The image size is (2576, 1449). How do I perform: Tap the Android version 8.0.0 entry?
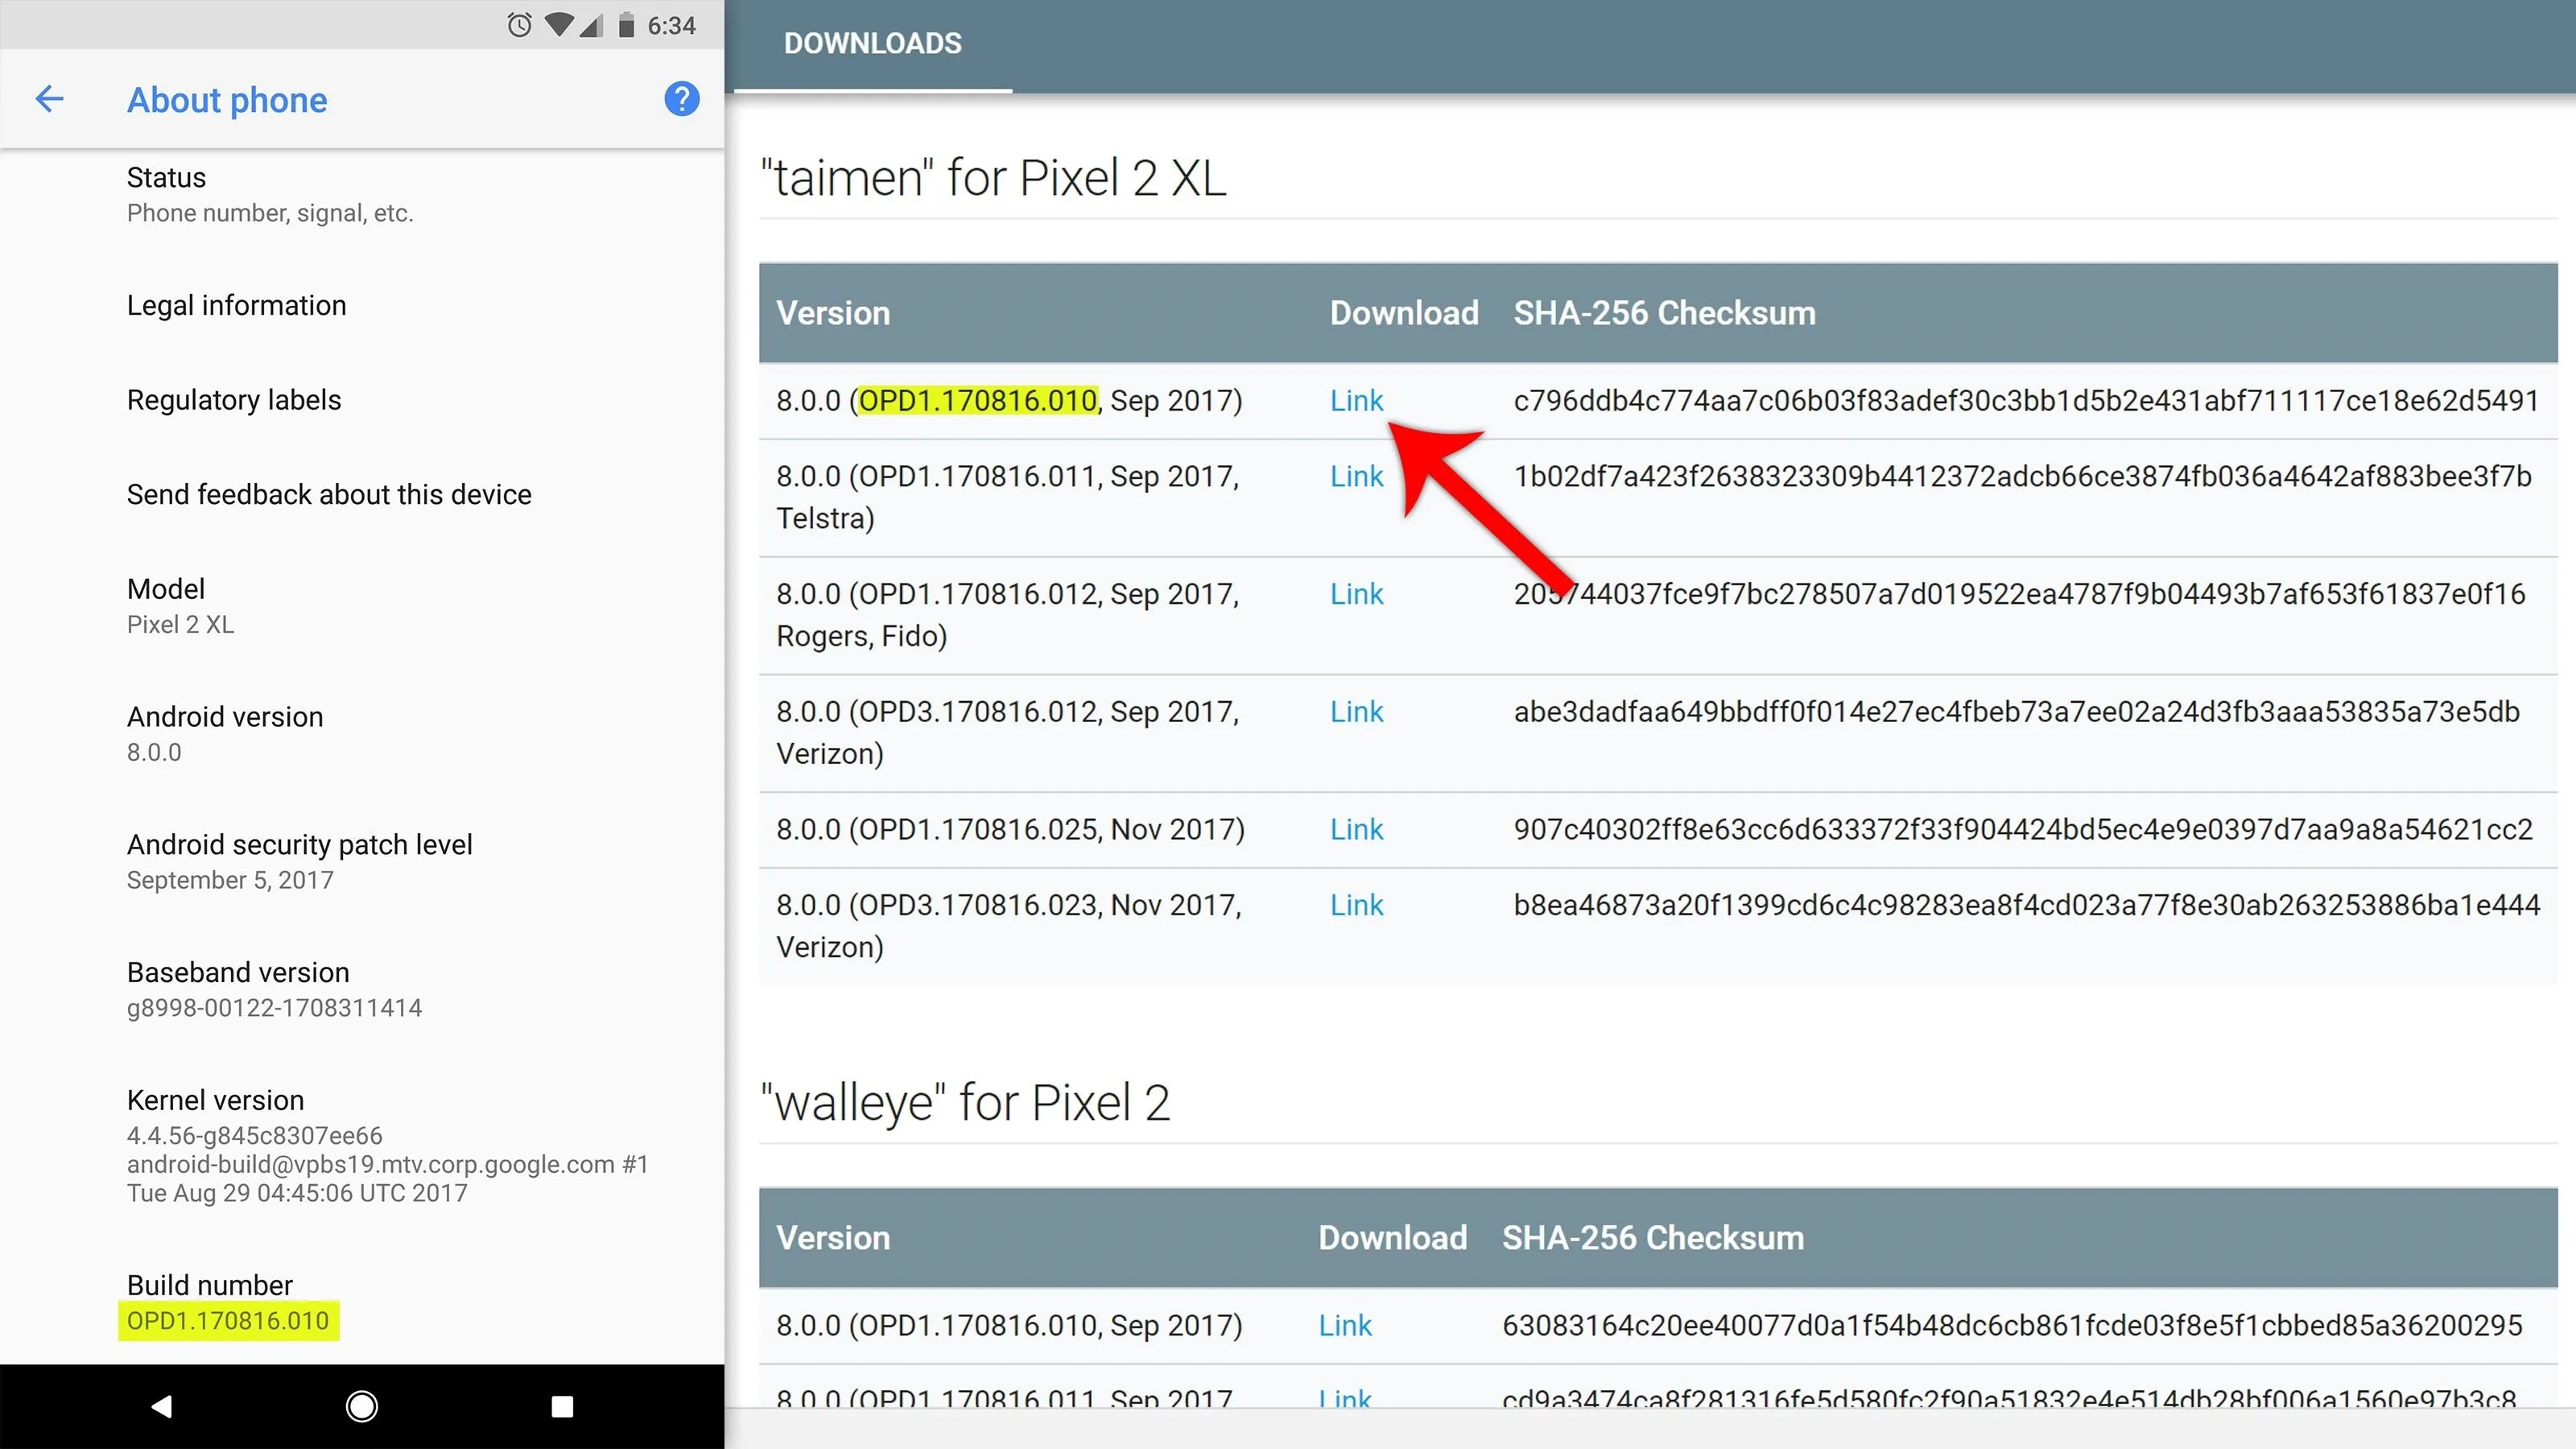(362, 734)
